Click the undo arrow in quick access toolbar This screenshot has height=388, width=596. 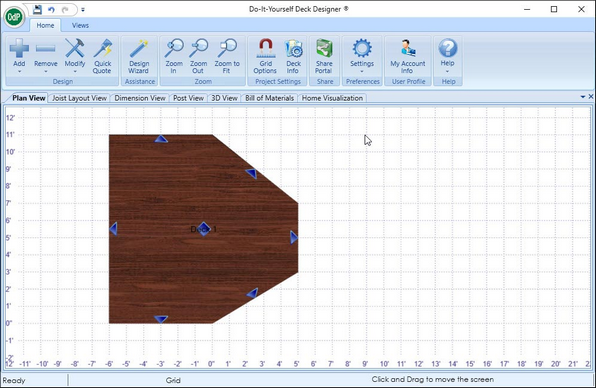[51, 10]
